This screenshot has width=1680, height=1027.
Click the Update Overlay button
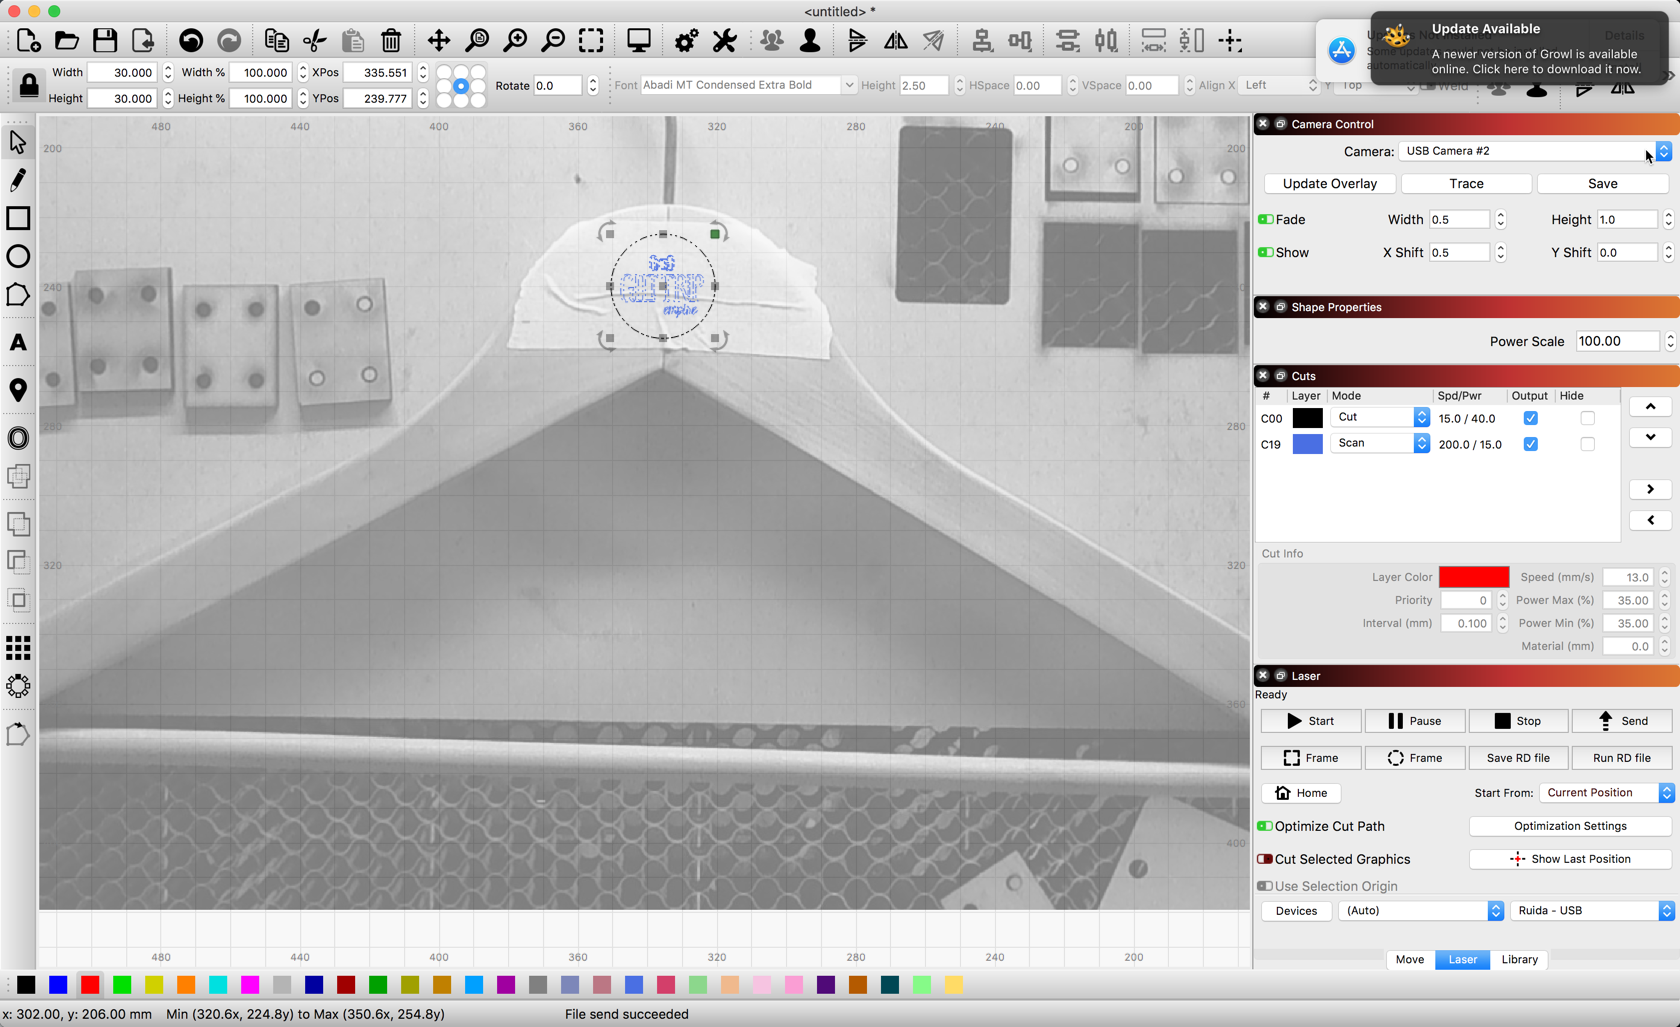click(x=1329, y=184)
